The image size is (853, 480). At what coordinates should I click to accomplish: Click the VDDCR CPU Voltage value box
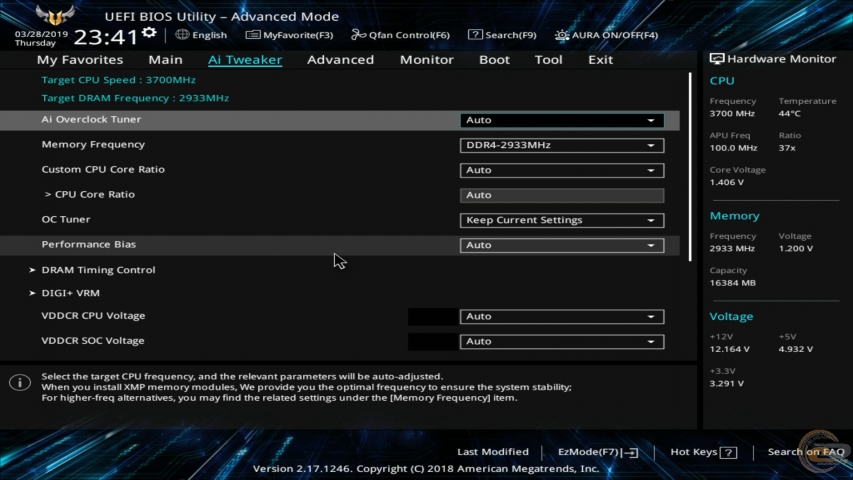point(433,316)
